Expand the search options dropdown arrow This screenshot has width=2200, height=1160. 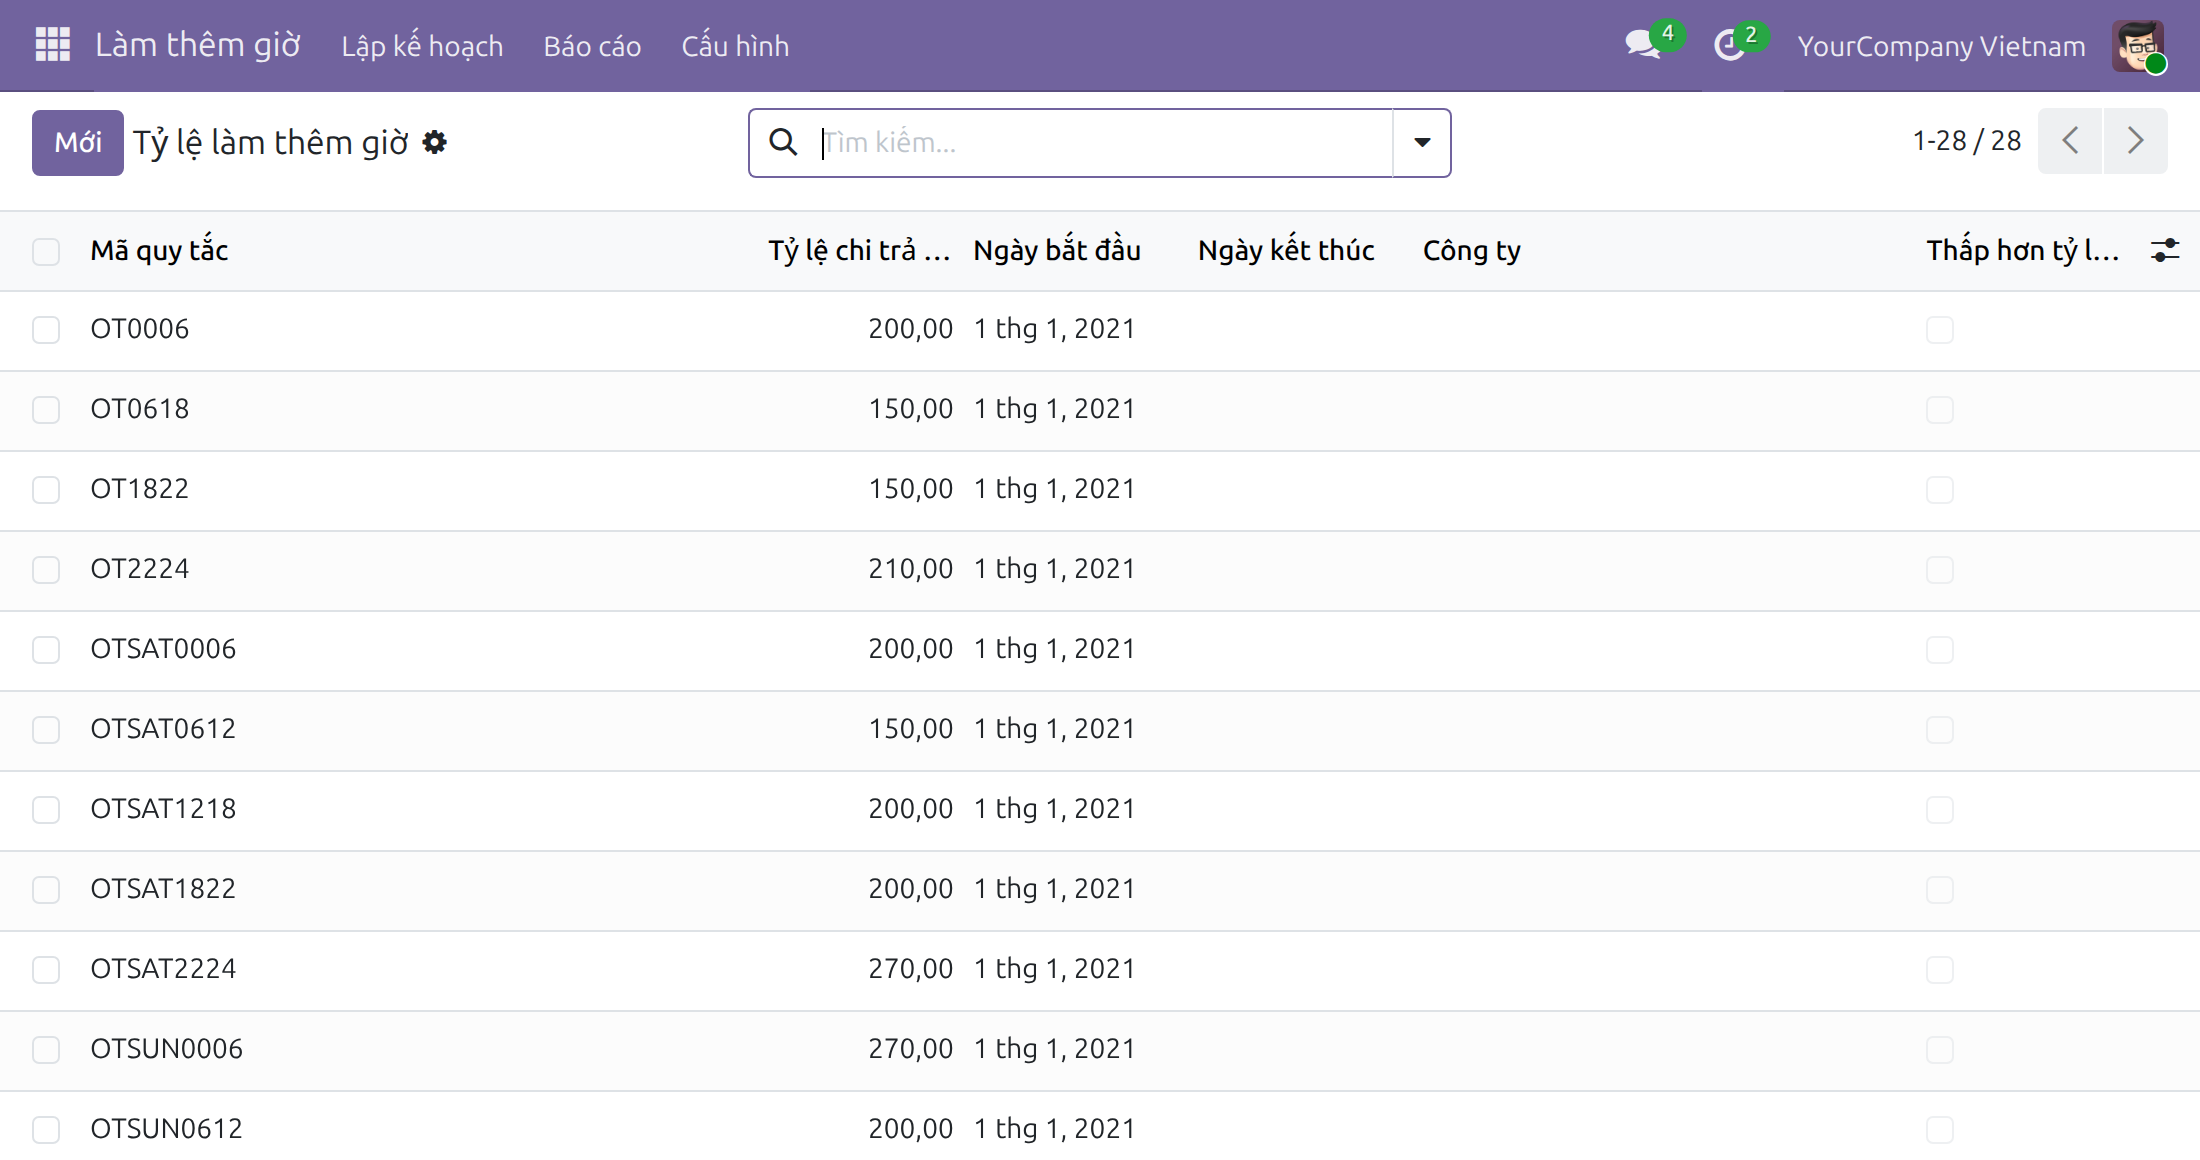(1422, 143)
